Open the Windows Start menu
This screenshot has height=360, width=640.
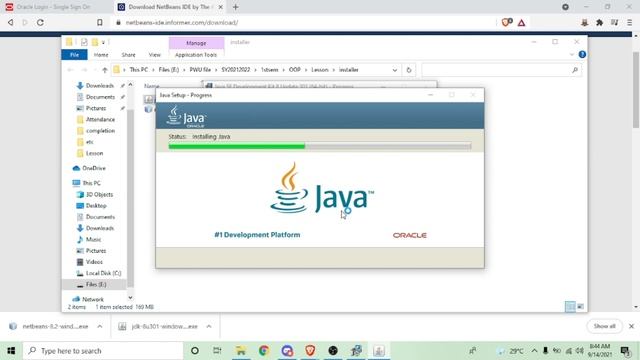11,351
